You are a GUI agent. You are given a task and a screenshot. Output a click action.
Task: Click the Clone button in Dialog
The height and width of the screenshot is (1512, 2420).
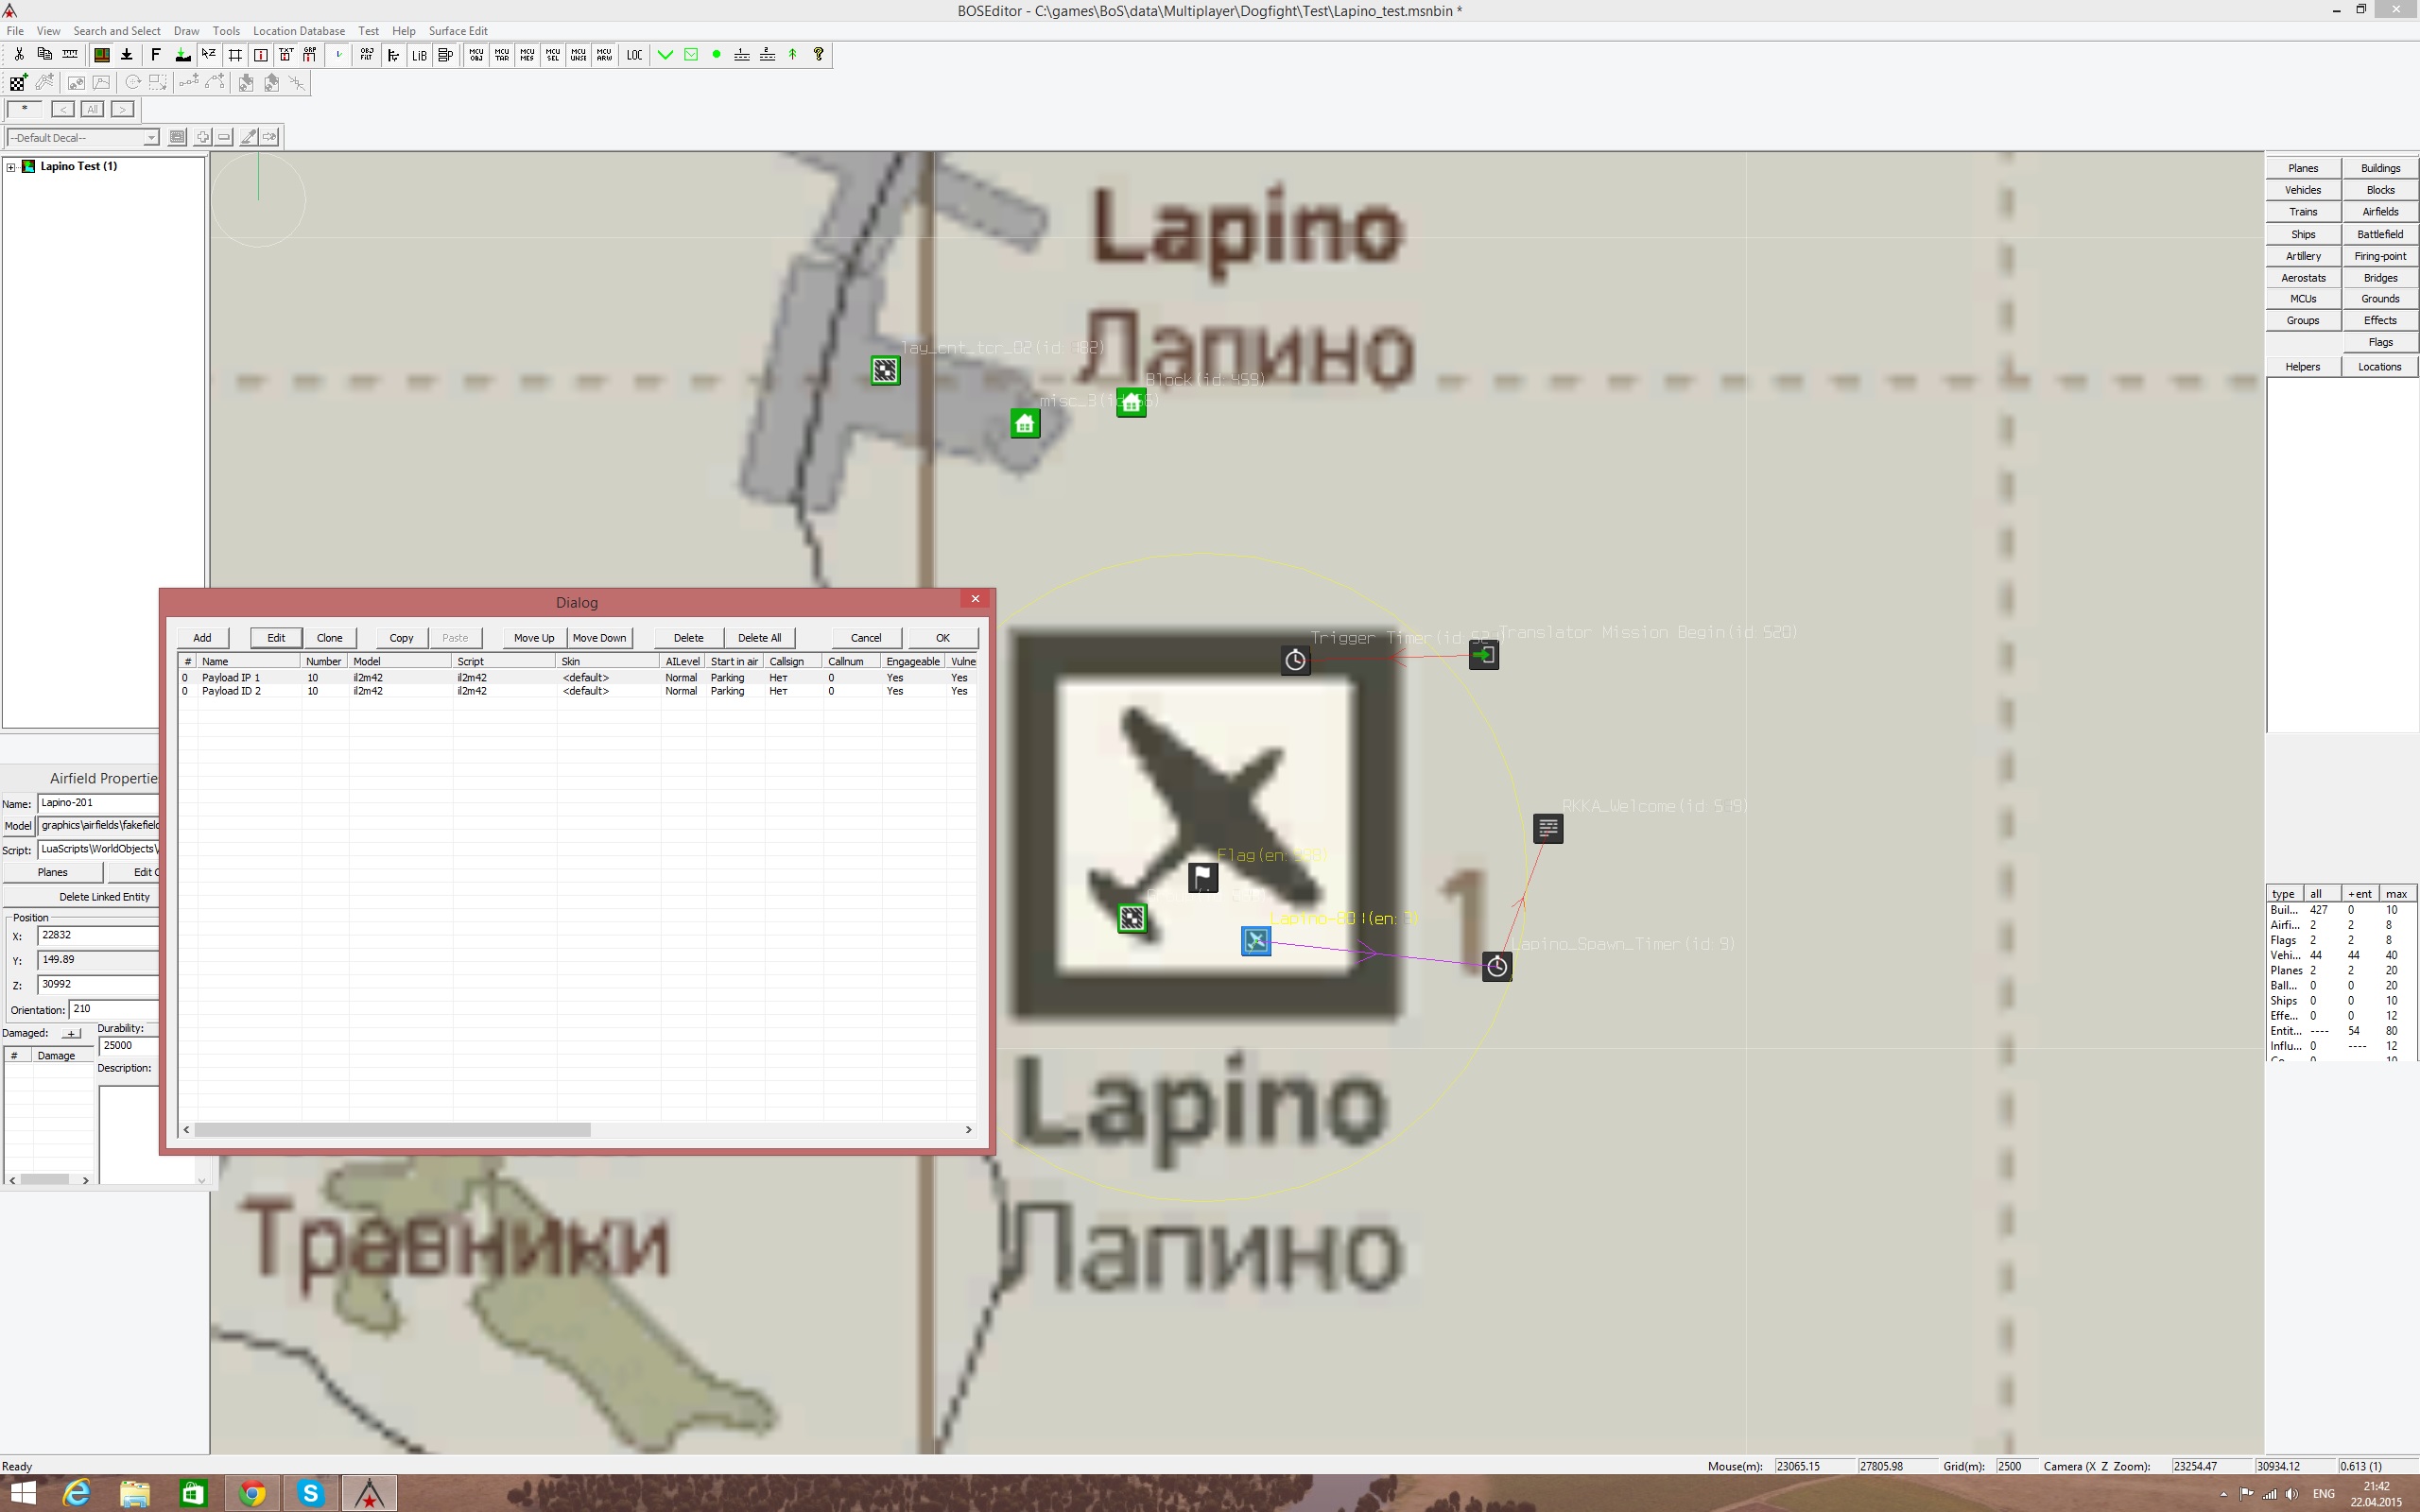tap(329, 638)
